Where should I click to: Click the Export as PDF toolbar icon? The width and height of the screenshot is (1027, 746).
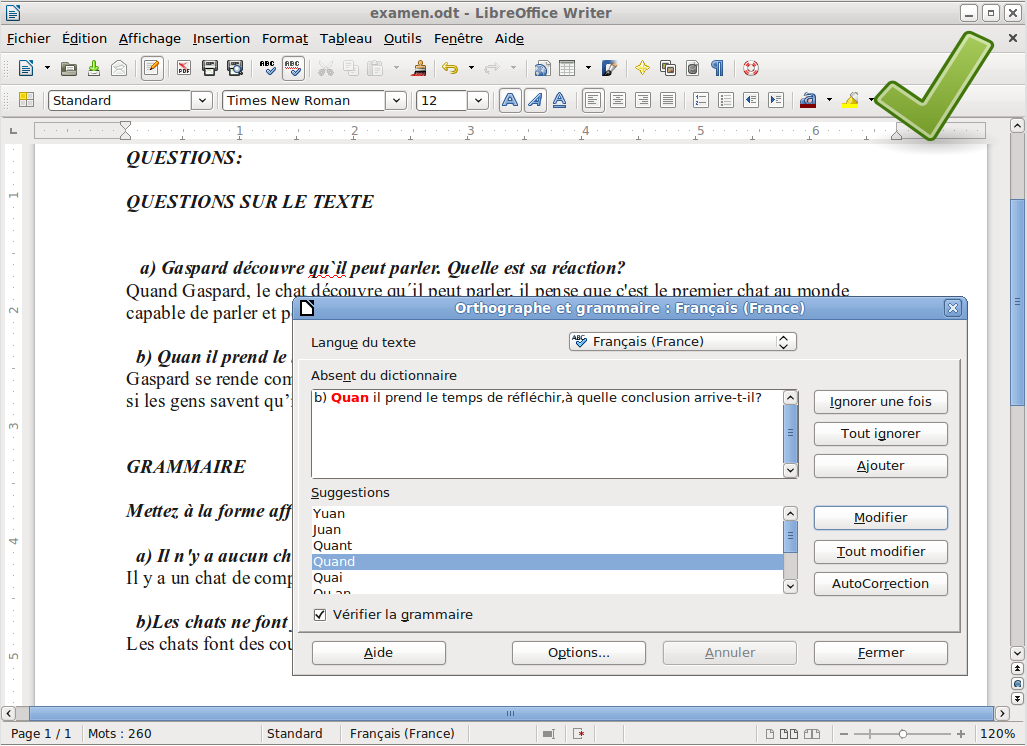point(184,68)
